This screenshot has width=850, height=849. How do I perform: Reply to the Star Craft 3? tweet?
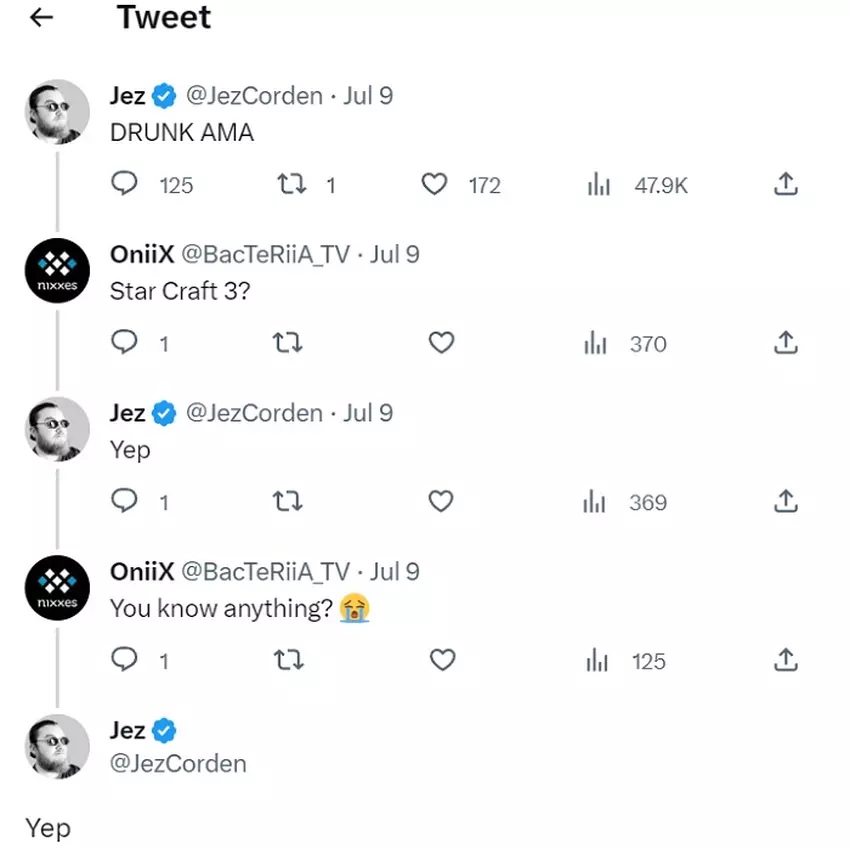(124, 343)
